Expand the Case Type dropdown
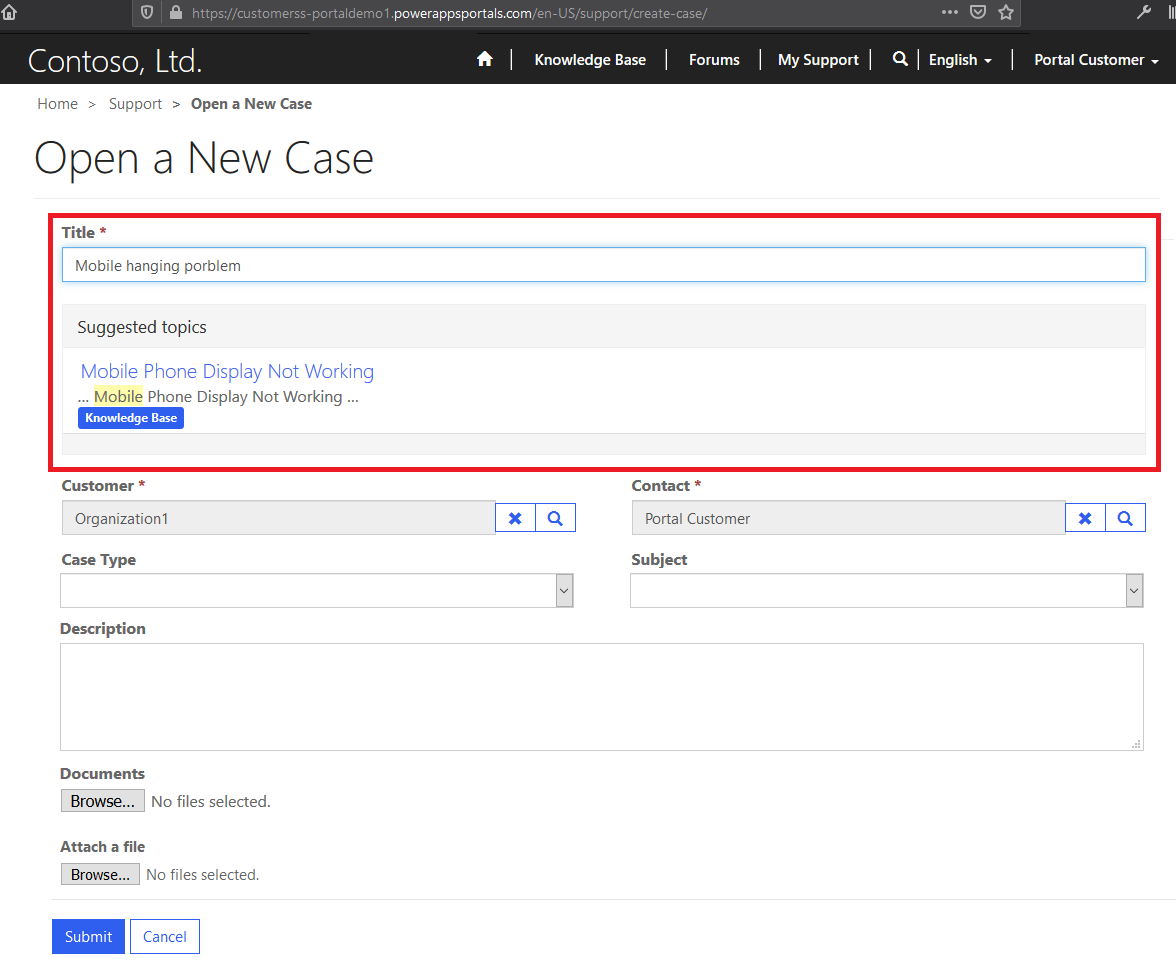 coord(316,591)
